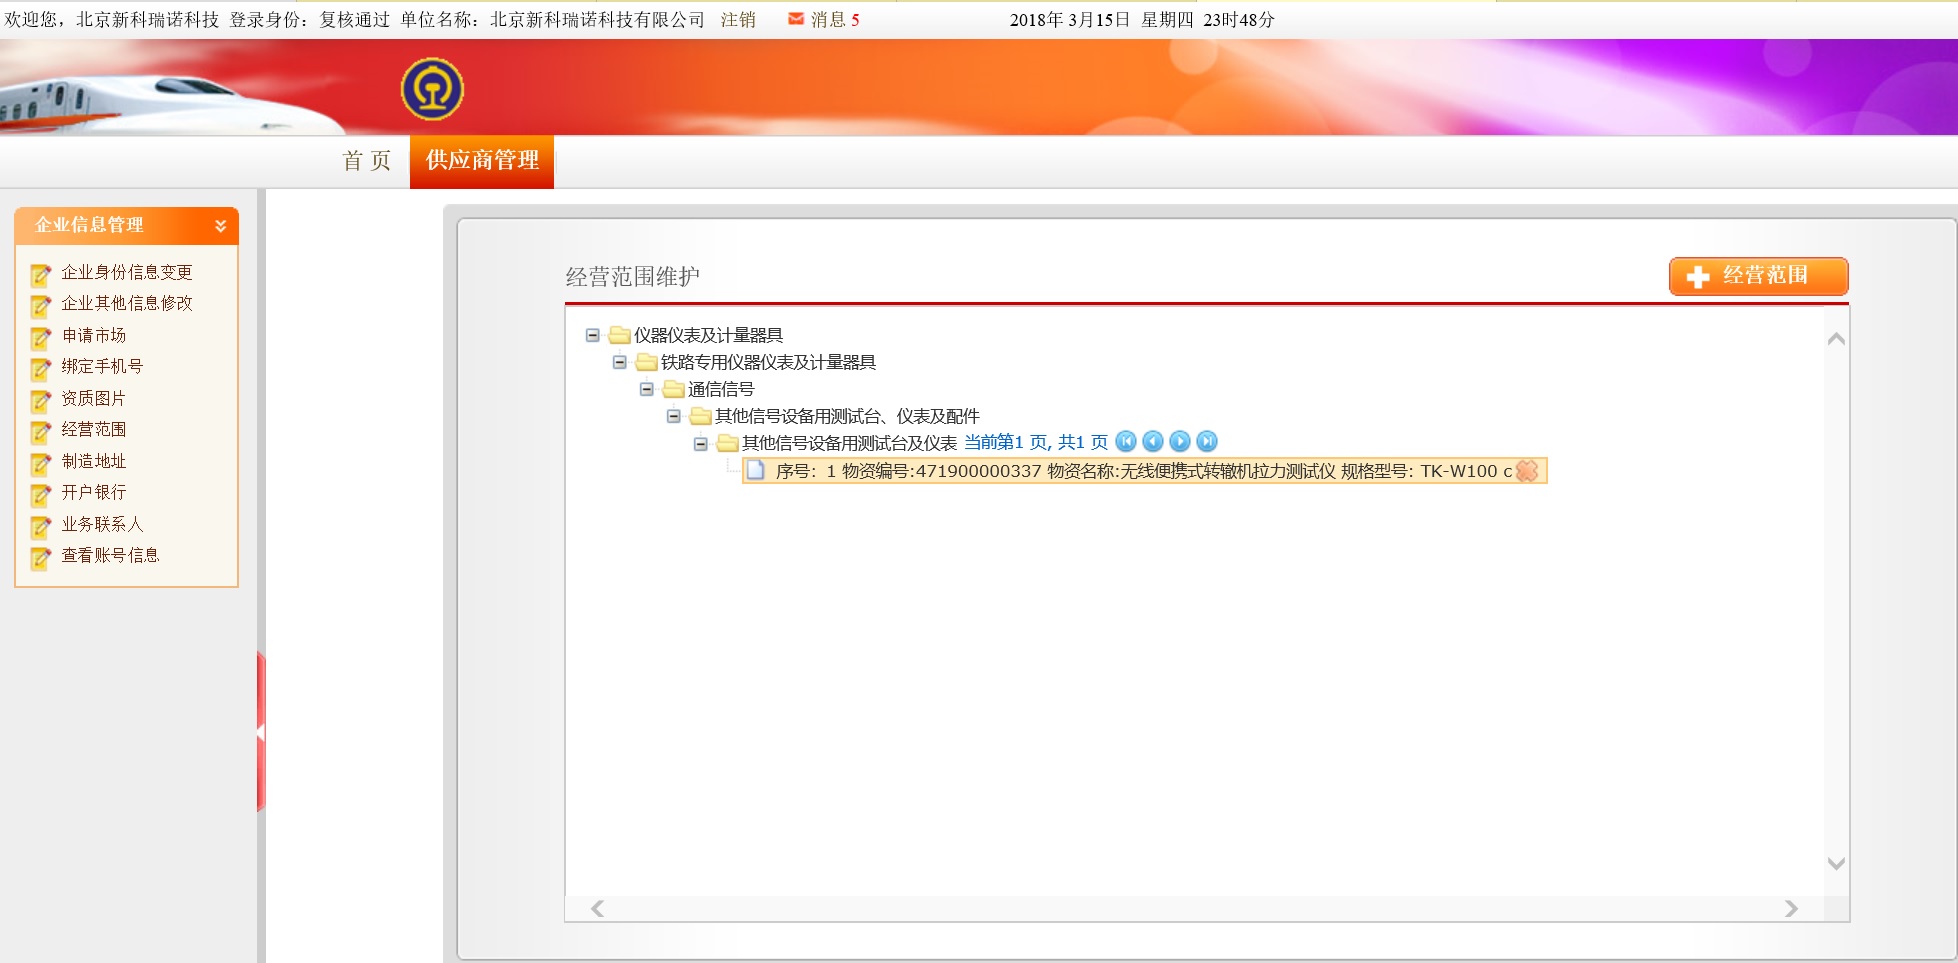Click the 注销 logout link
The image size is (1958, 963).
(x=738, y=20)
